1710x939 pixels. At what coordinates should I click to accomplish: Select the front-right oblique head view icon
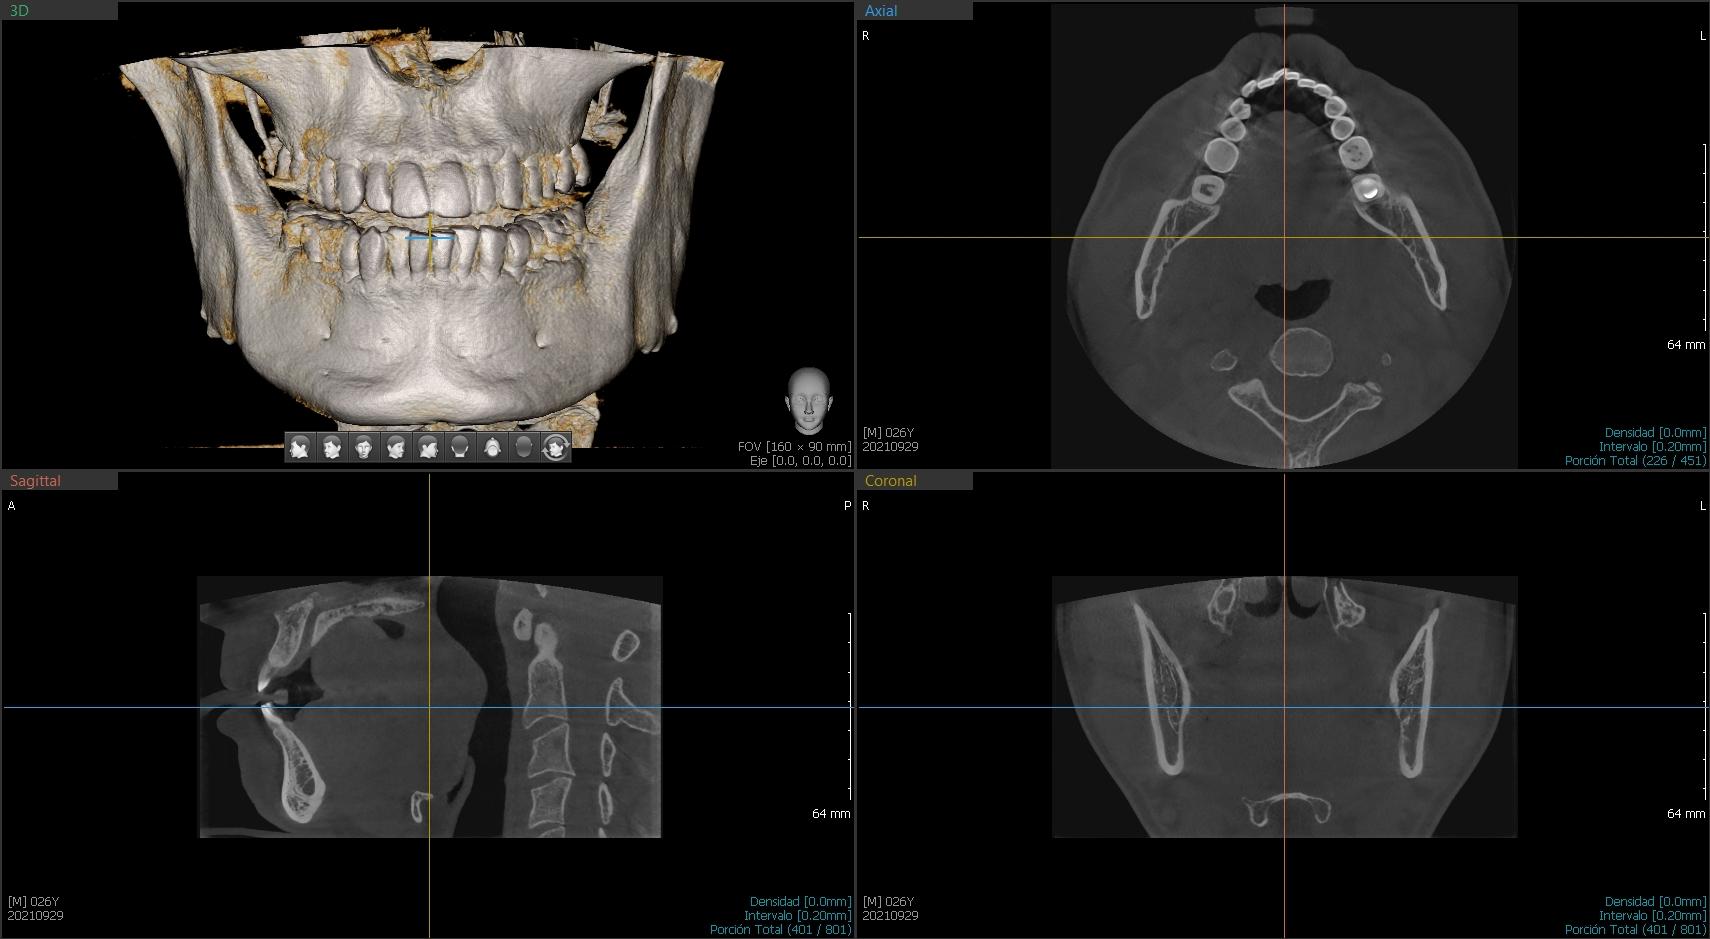[396, 447]
